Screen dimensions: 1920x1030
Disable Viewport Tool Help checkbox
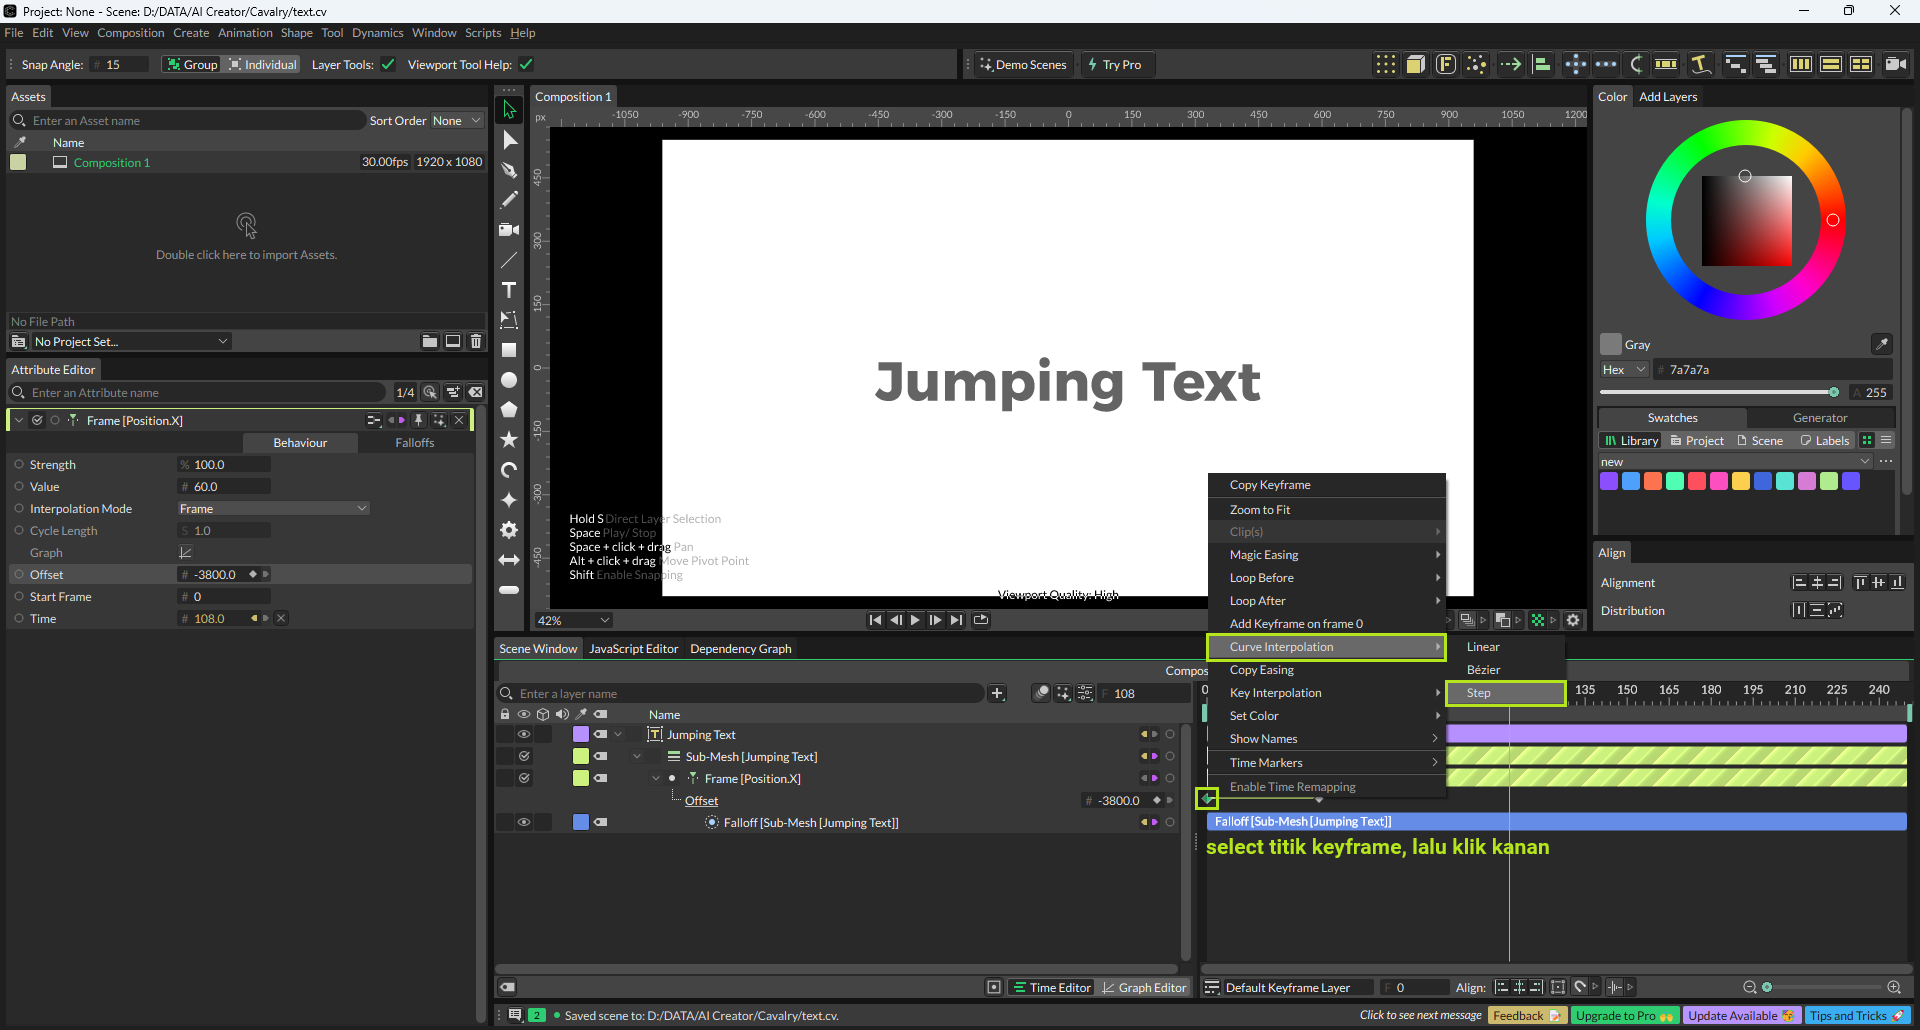click(526, 65)
